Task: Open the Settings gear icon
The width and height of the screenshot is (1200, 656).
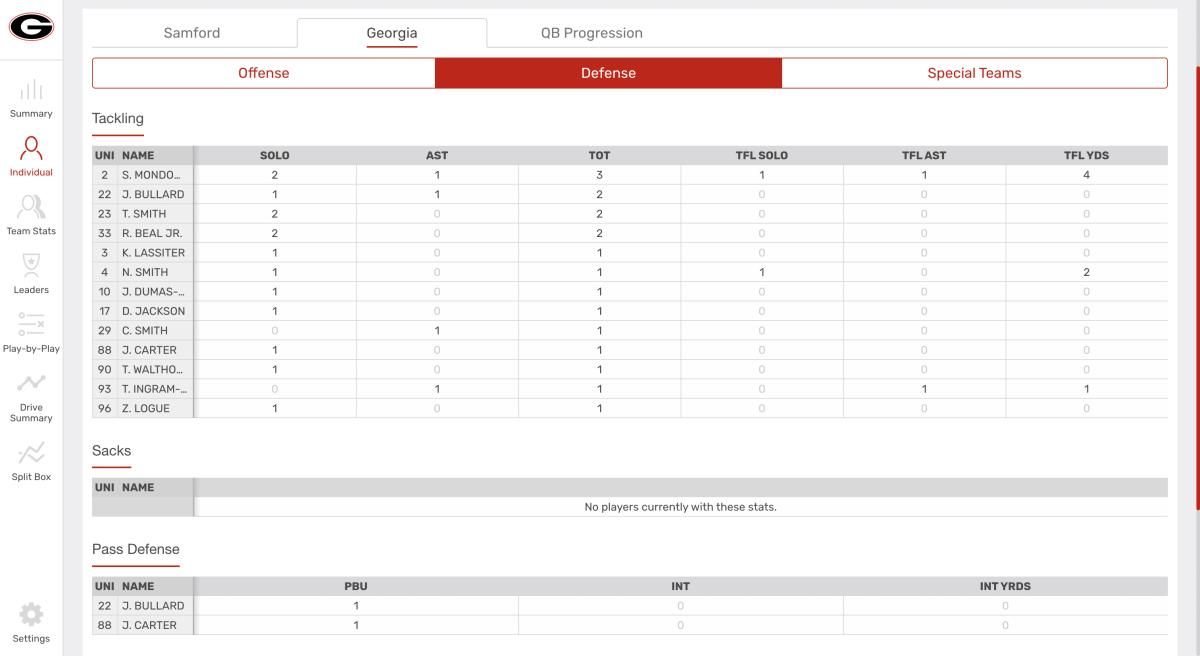Action: point(31,614)
